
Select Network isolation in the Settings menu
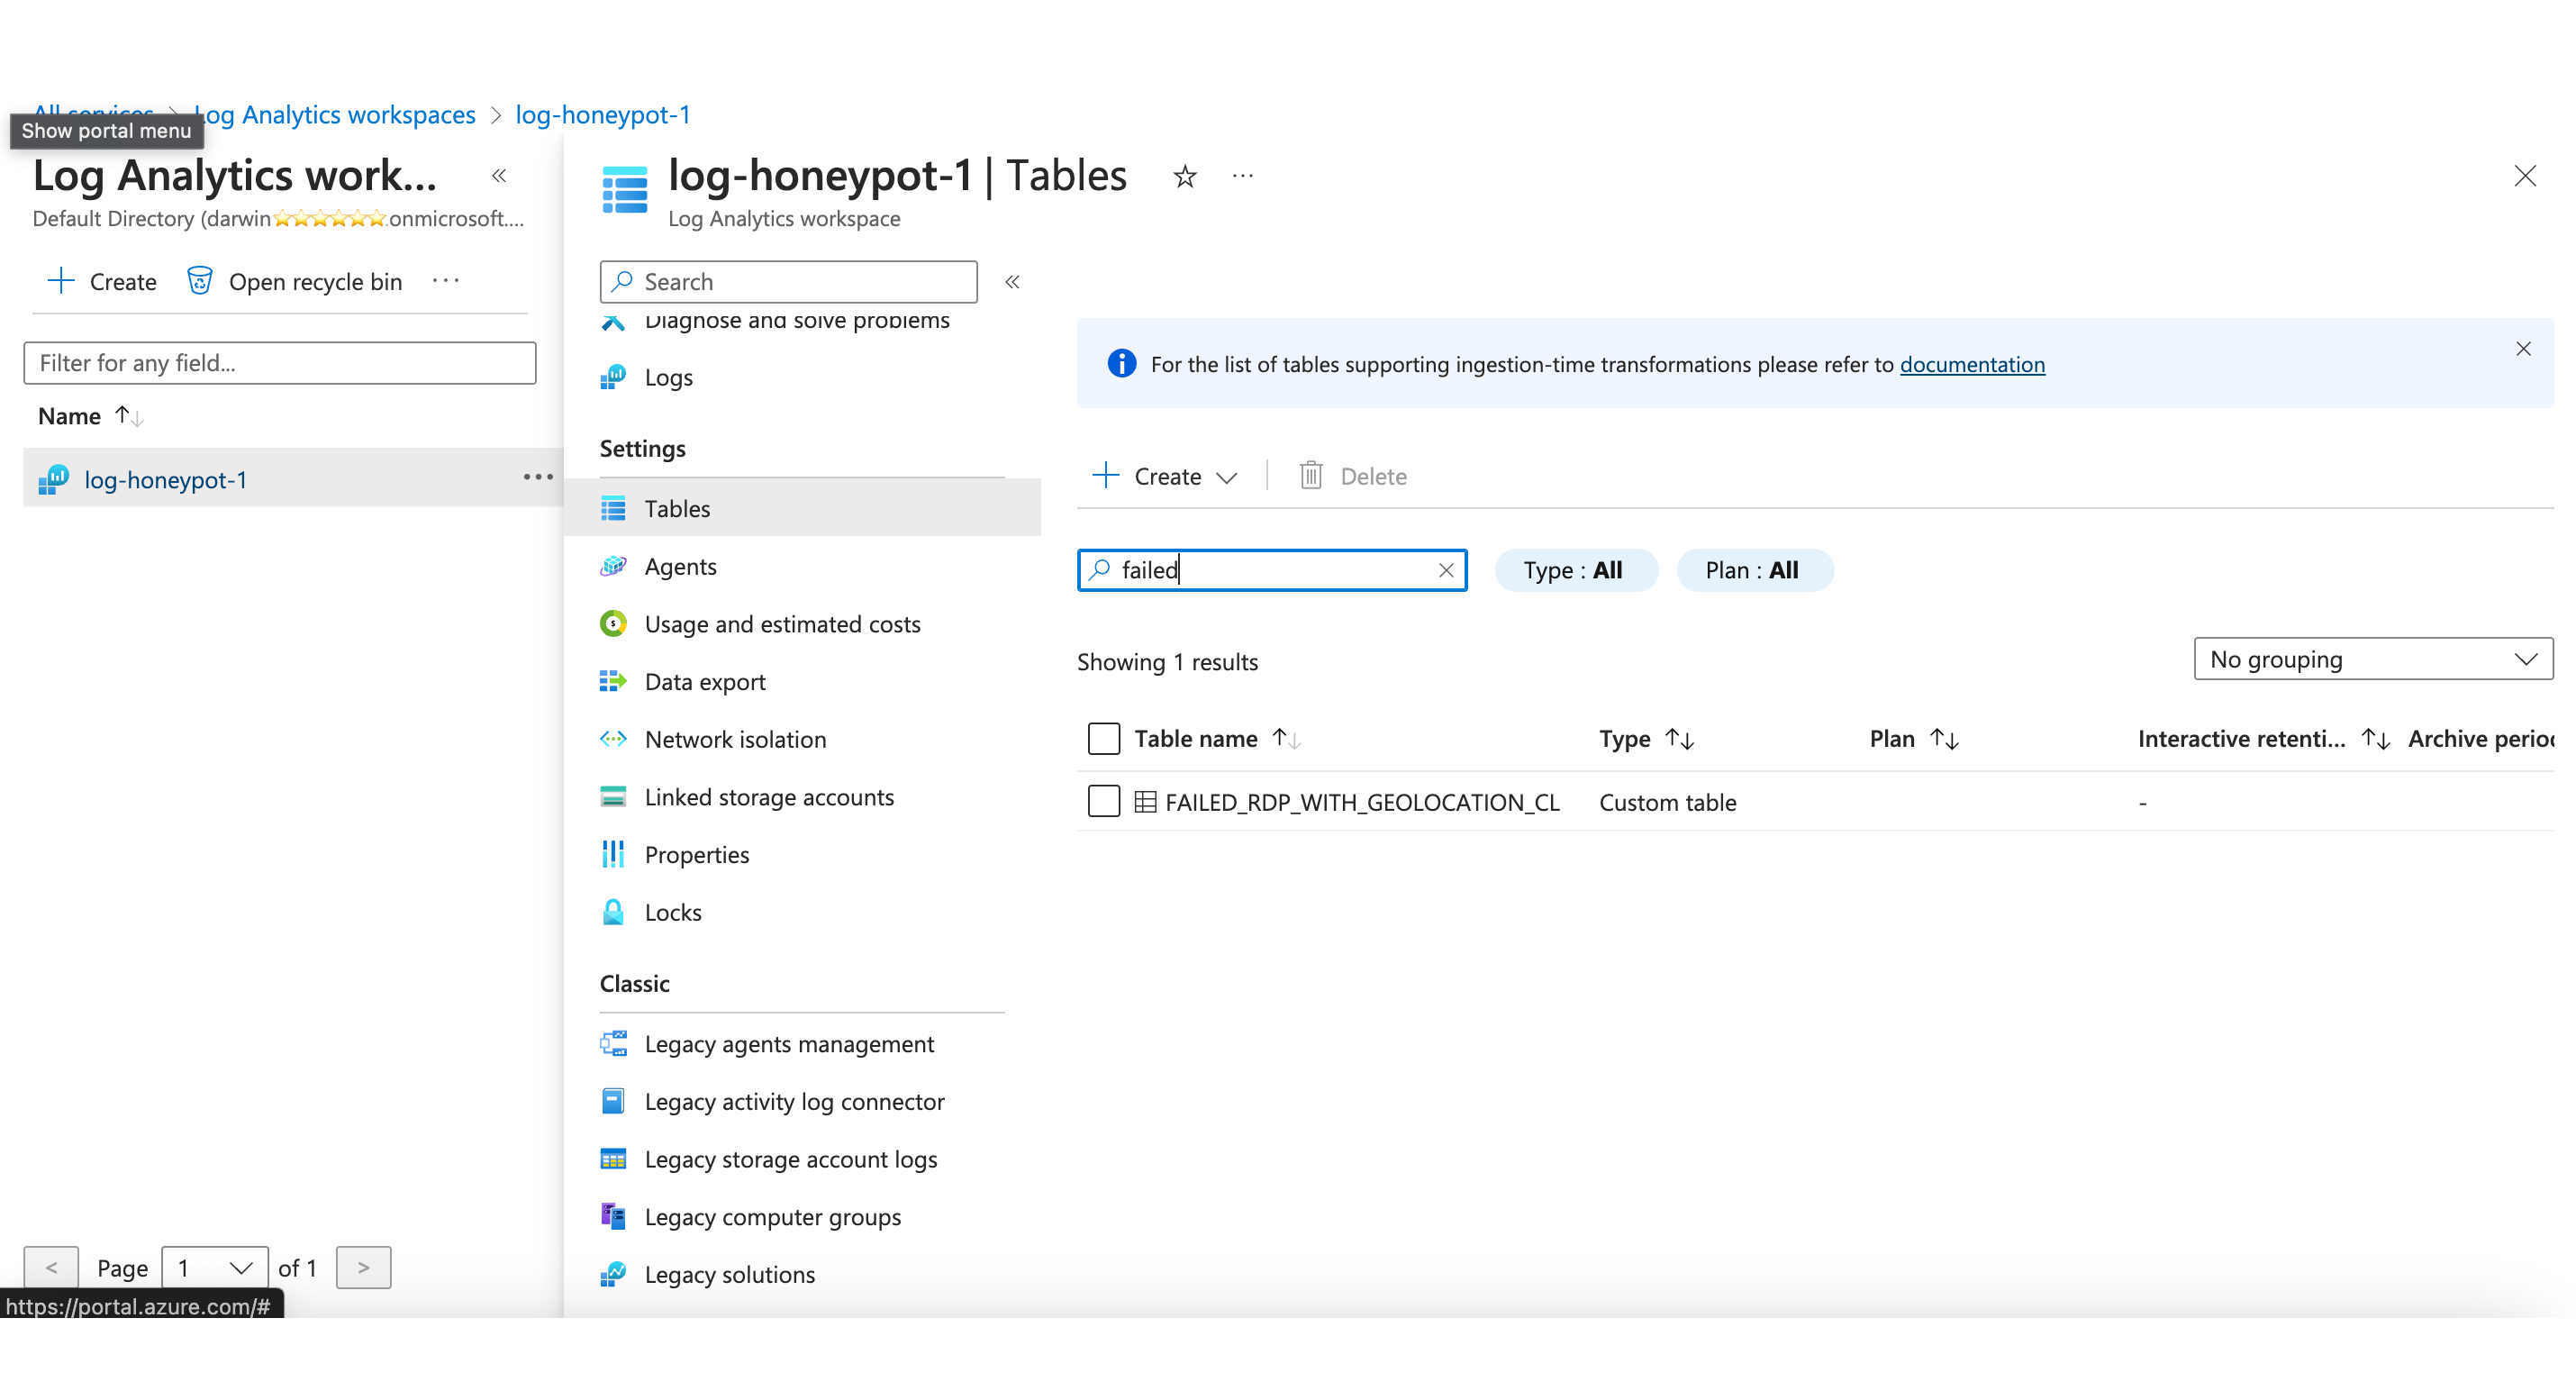point(735,739)
